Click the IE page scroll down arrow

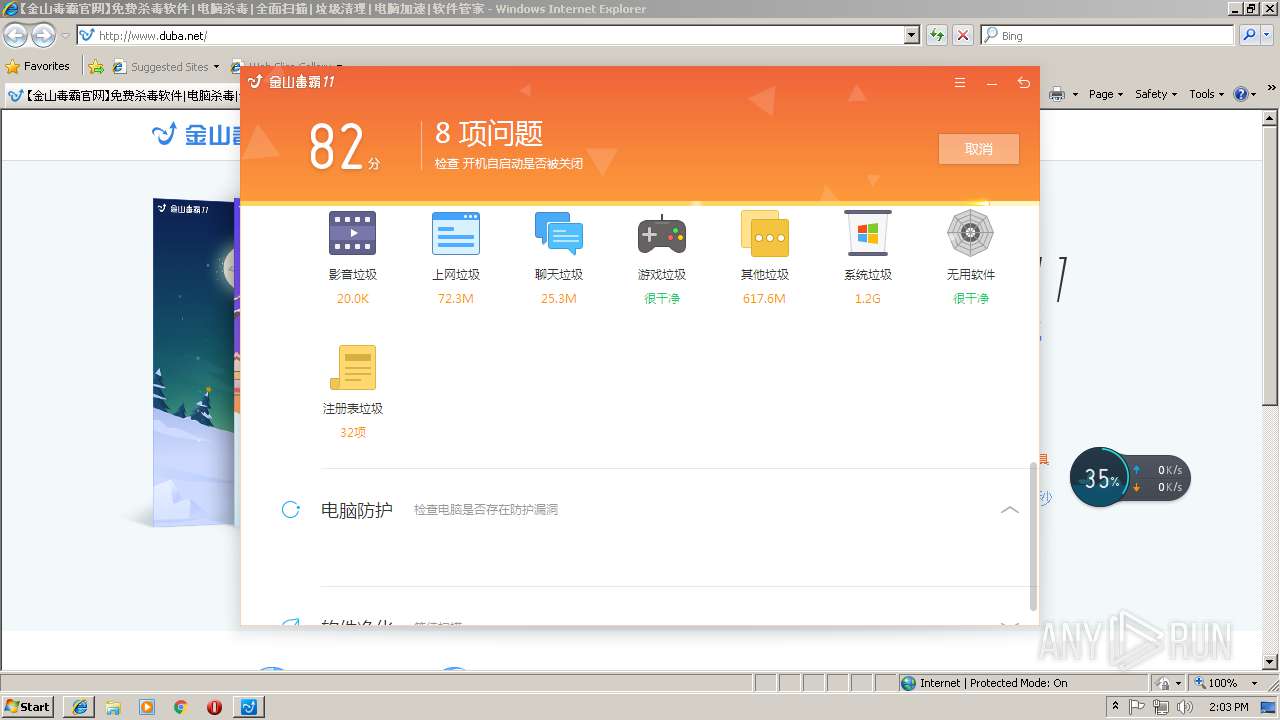[1271, 662]
